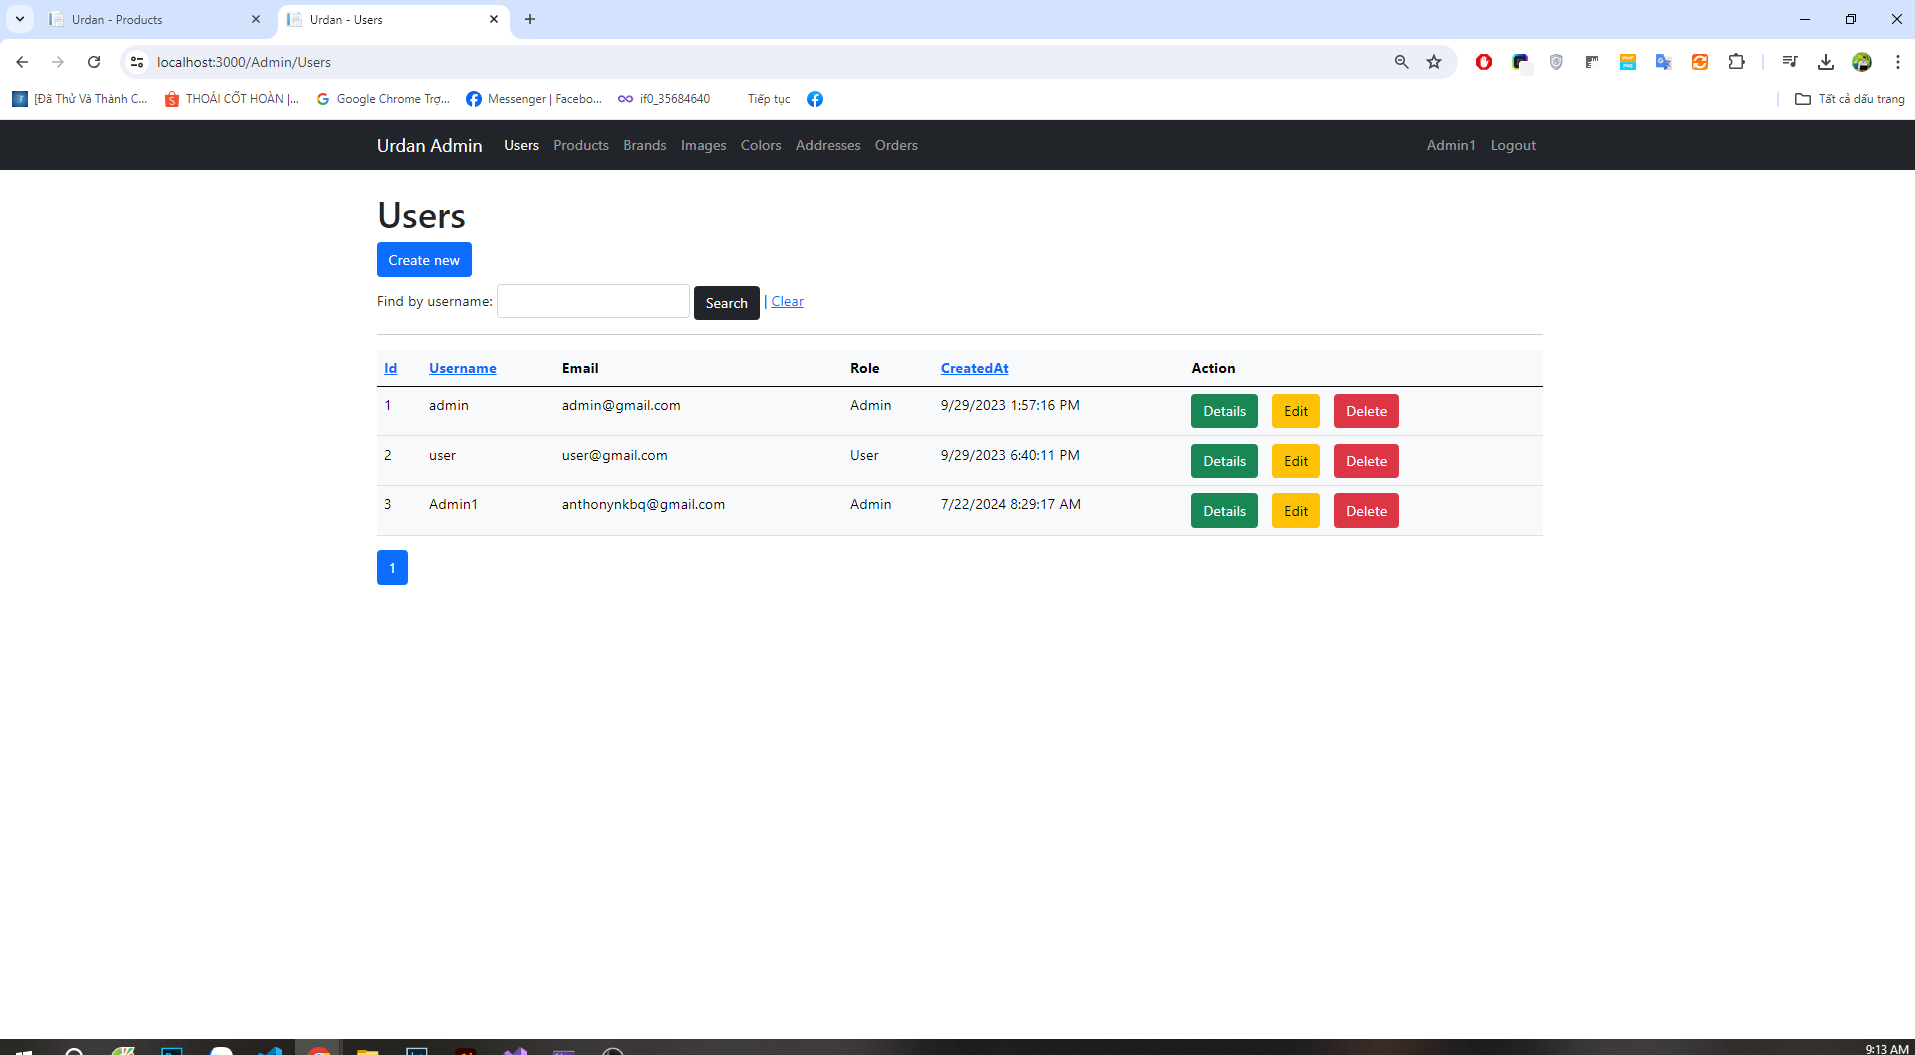
Task: Open Messenger | Facebook bookmark
Action: (x=534, y=99)
